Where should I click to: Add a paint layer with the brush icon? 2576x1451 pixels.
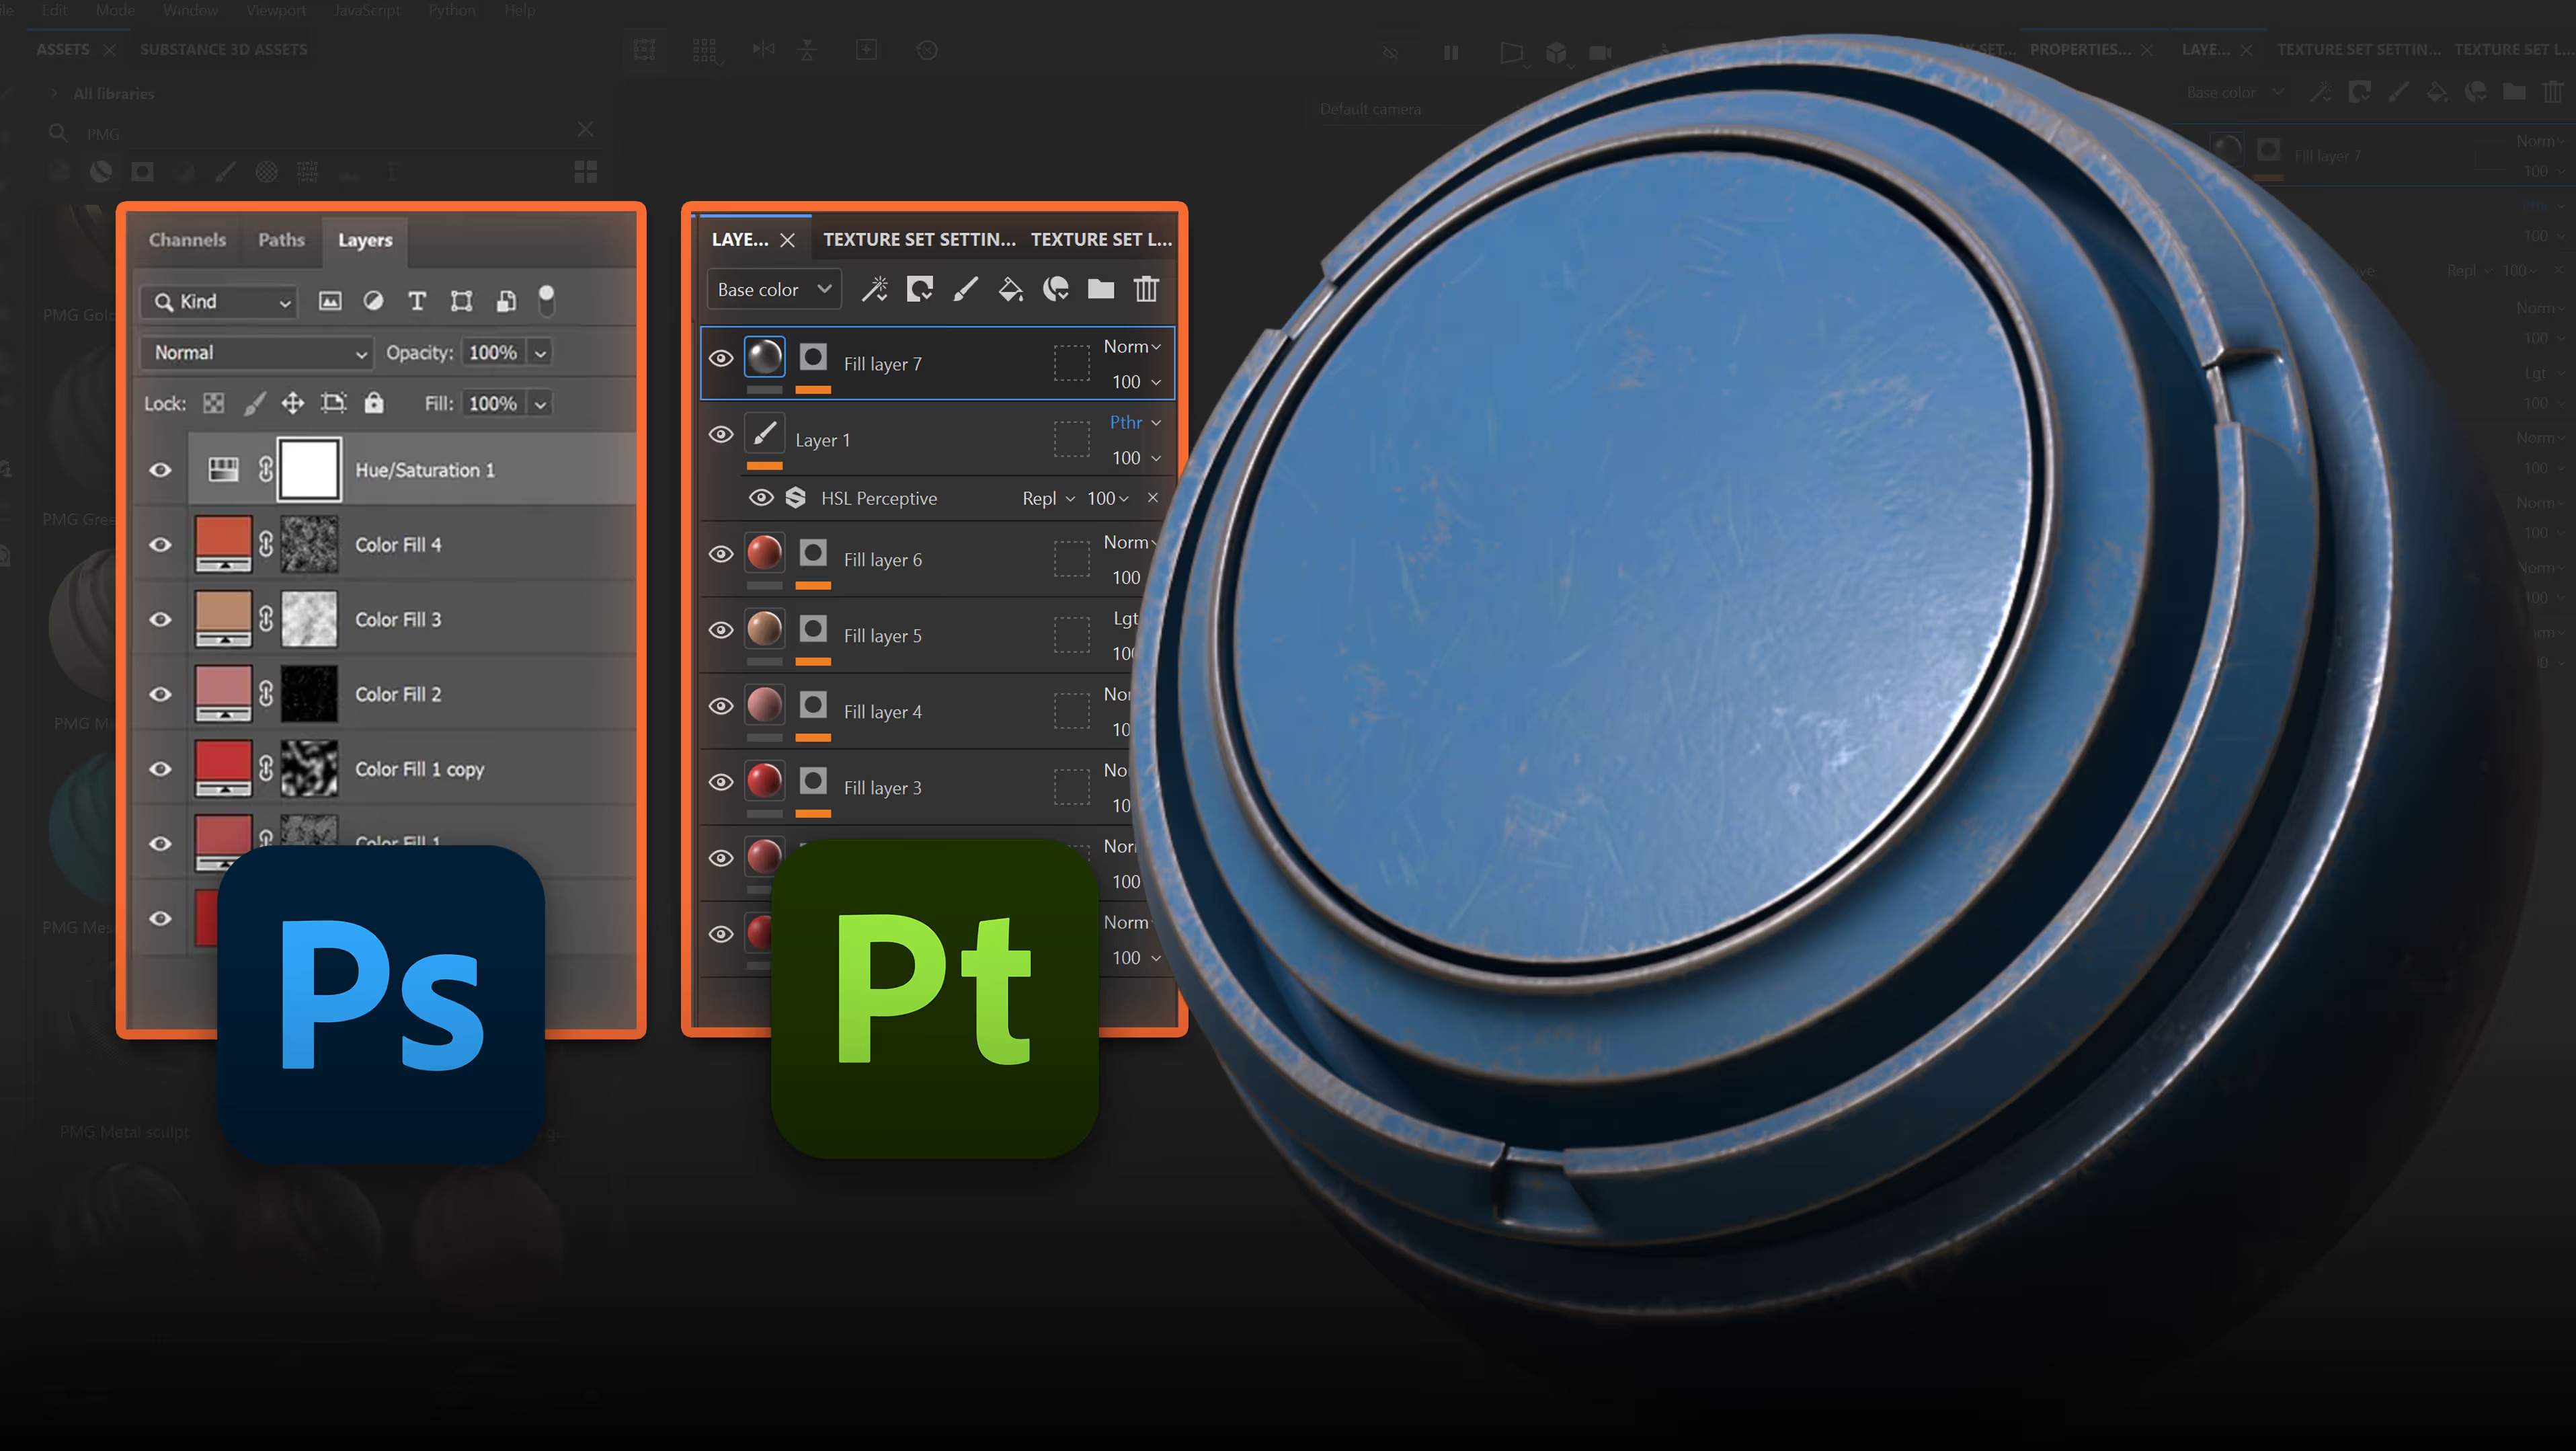(x=964, y=289)
